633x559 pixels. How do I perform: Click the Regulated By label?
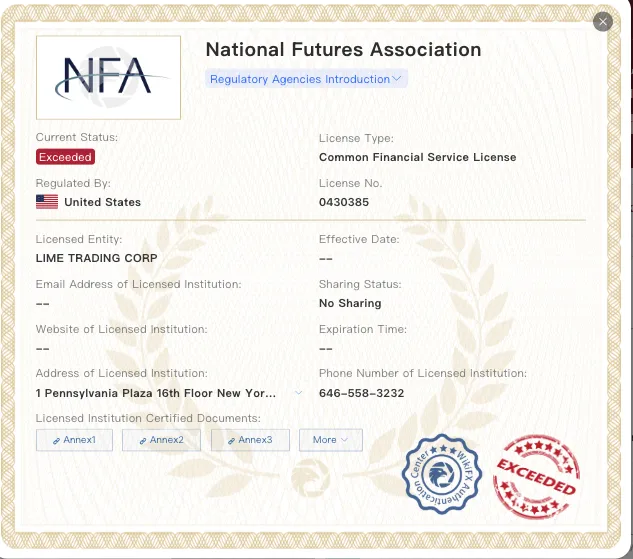tap(73, 184)
